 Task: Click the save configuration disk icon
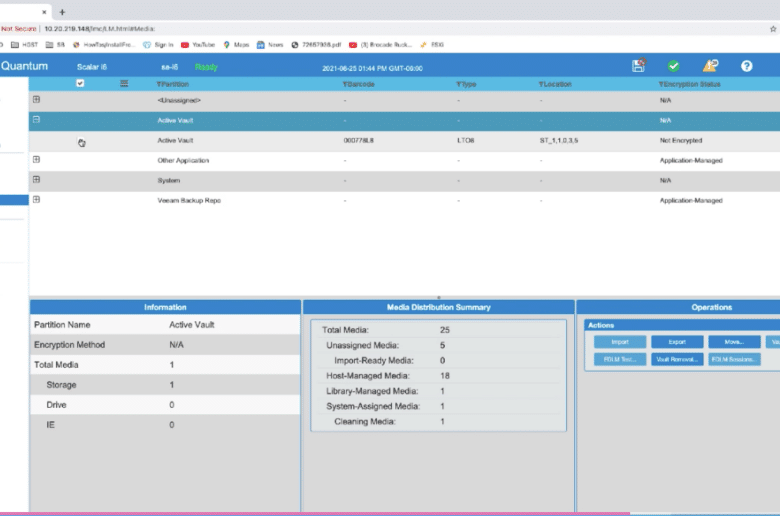[638, 66]
